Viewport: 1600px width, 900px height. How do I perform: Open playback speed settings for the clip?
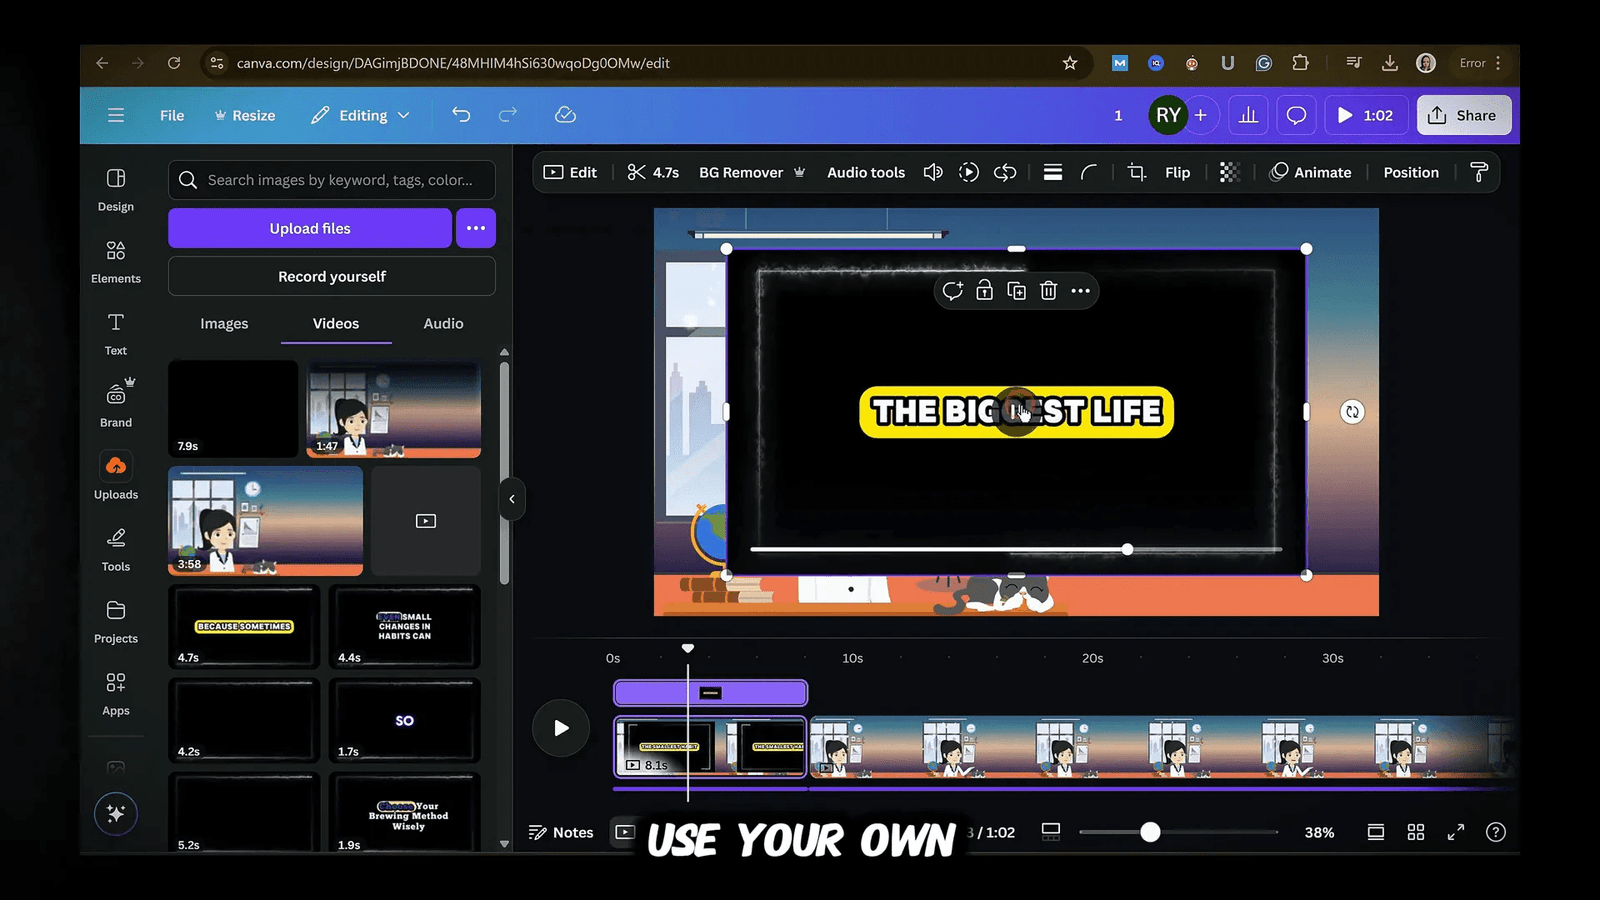pos(968,172)
